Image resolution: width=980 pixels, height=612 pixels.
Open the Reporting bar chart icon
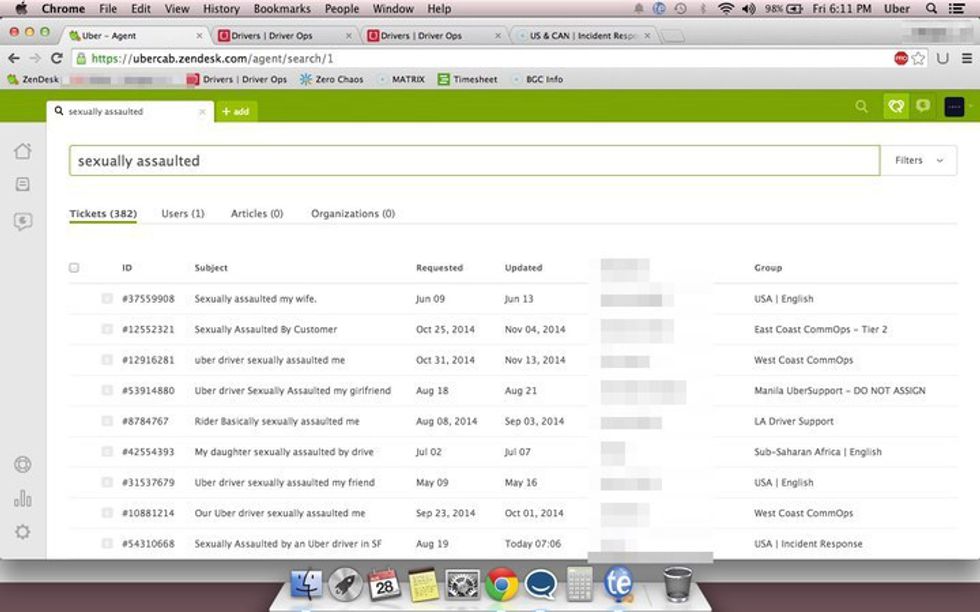[22, 498]
